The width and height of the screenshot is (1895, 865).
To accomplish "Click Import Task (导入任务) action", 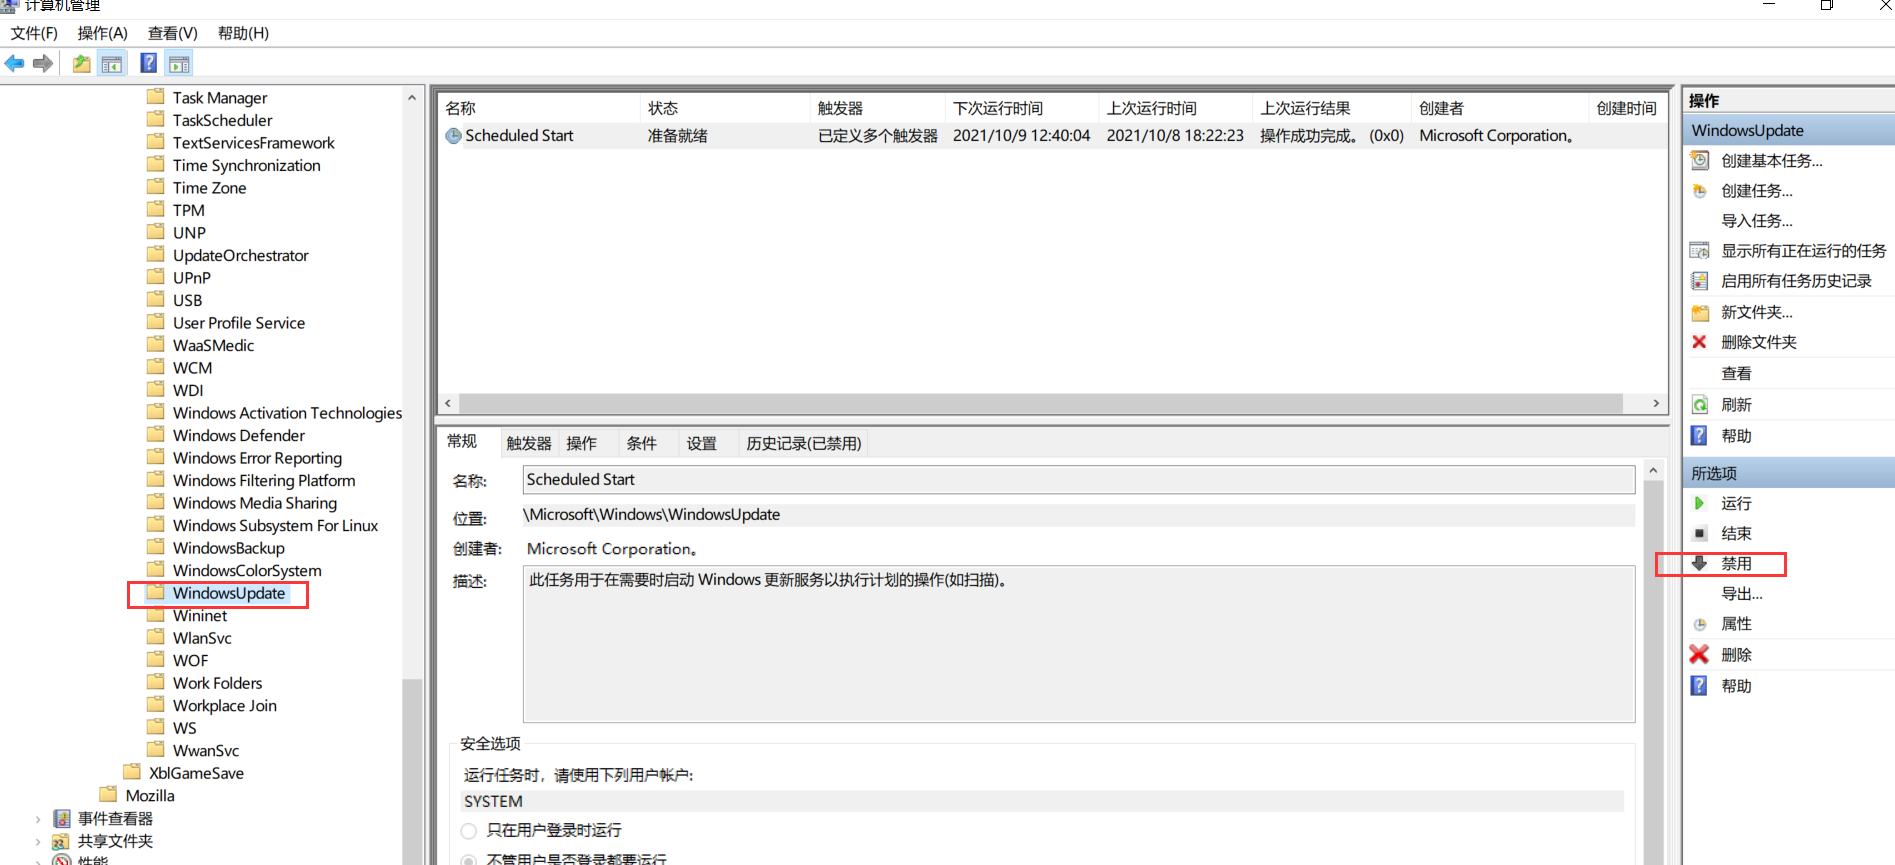I will [x=1756, y=221].
